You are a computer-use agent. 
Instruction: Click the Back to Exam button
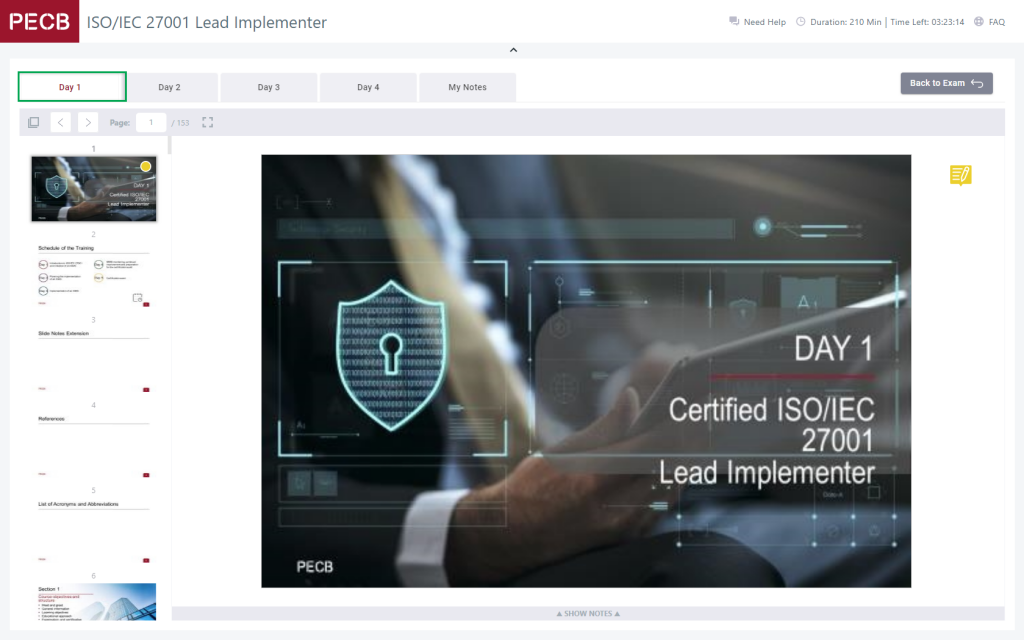[946, 83]
